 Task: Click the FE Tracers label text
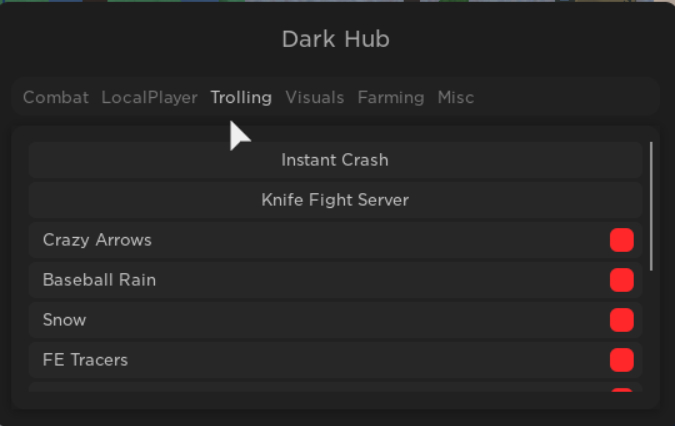point(85,360)
